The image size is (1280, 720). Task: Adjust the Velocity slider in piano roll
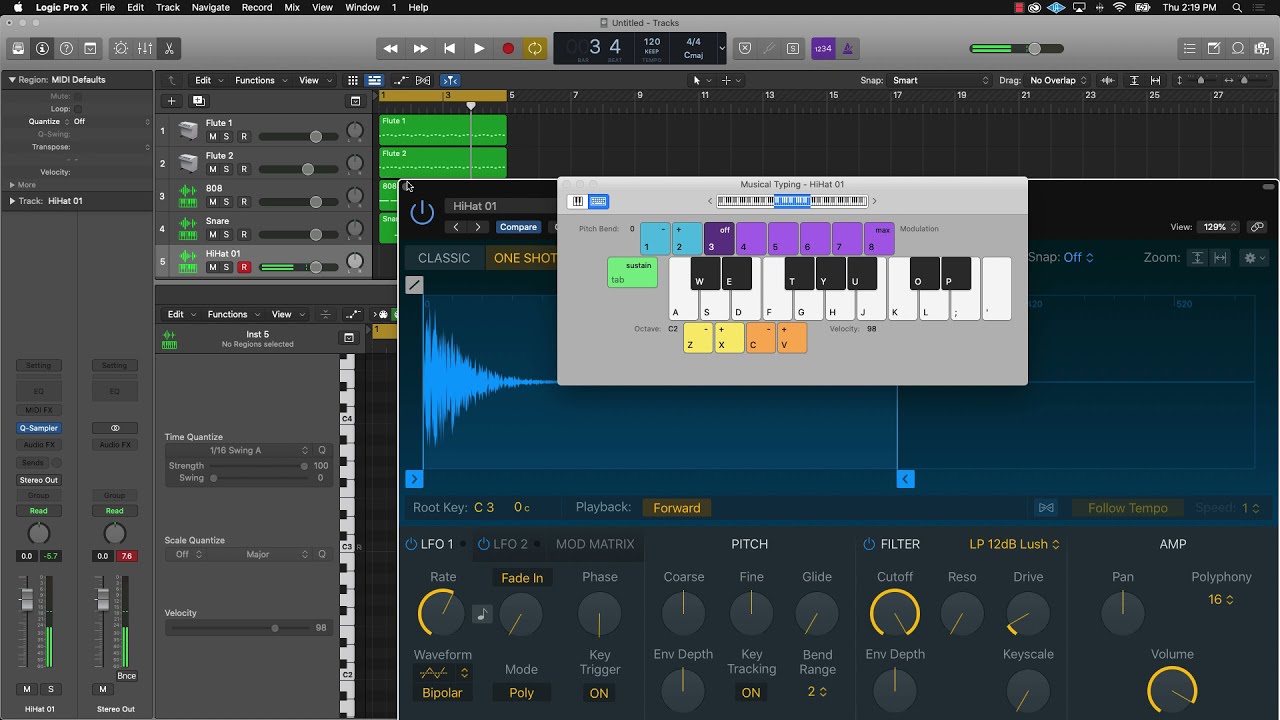pyautogui.click(x=243, y=628)
